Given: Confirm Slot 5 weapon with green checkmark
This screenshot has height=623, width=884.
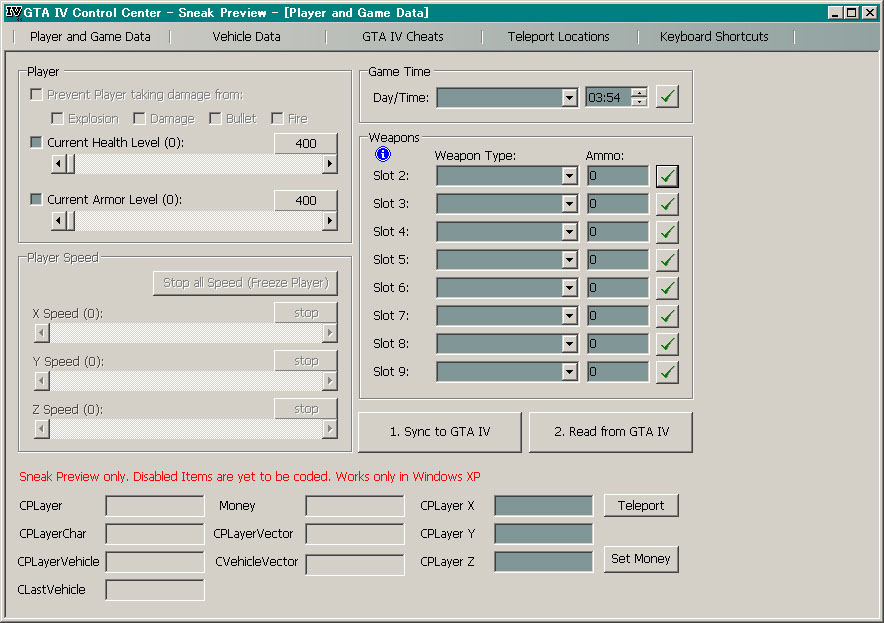Looking at the screenshot, I should click(667, 260).
